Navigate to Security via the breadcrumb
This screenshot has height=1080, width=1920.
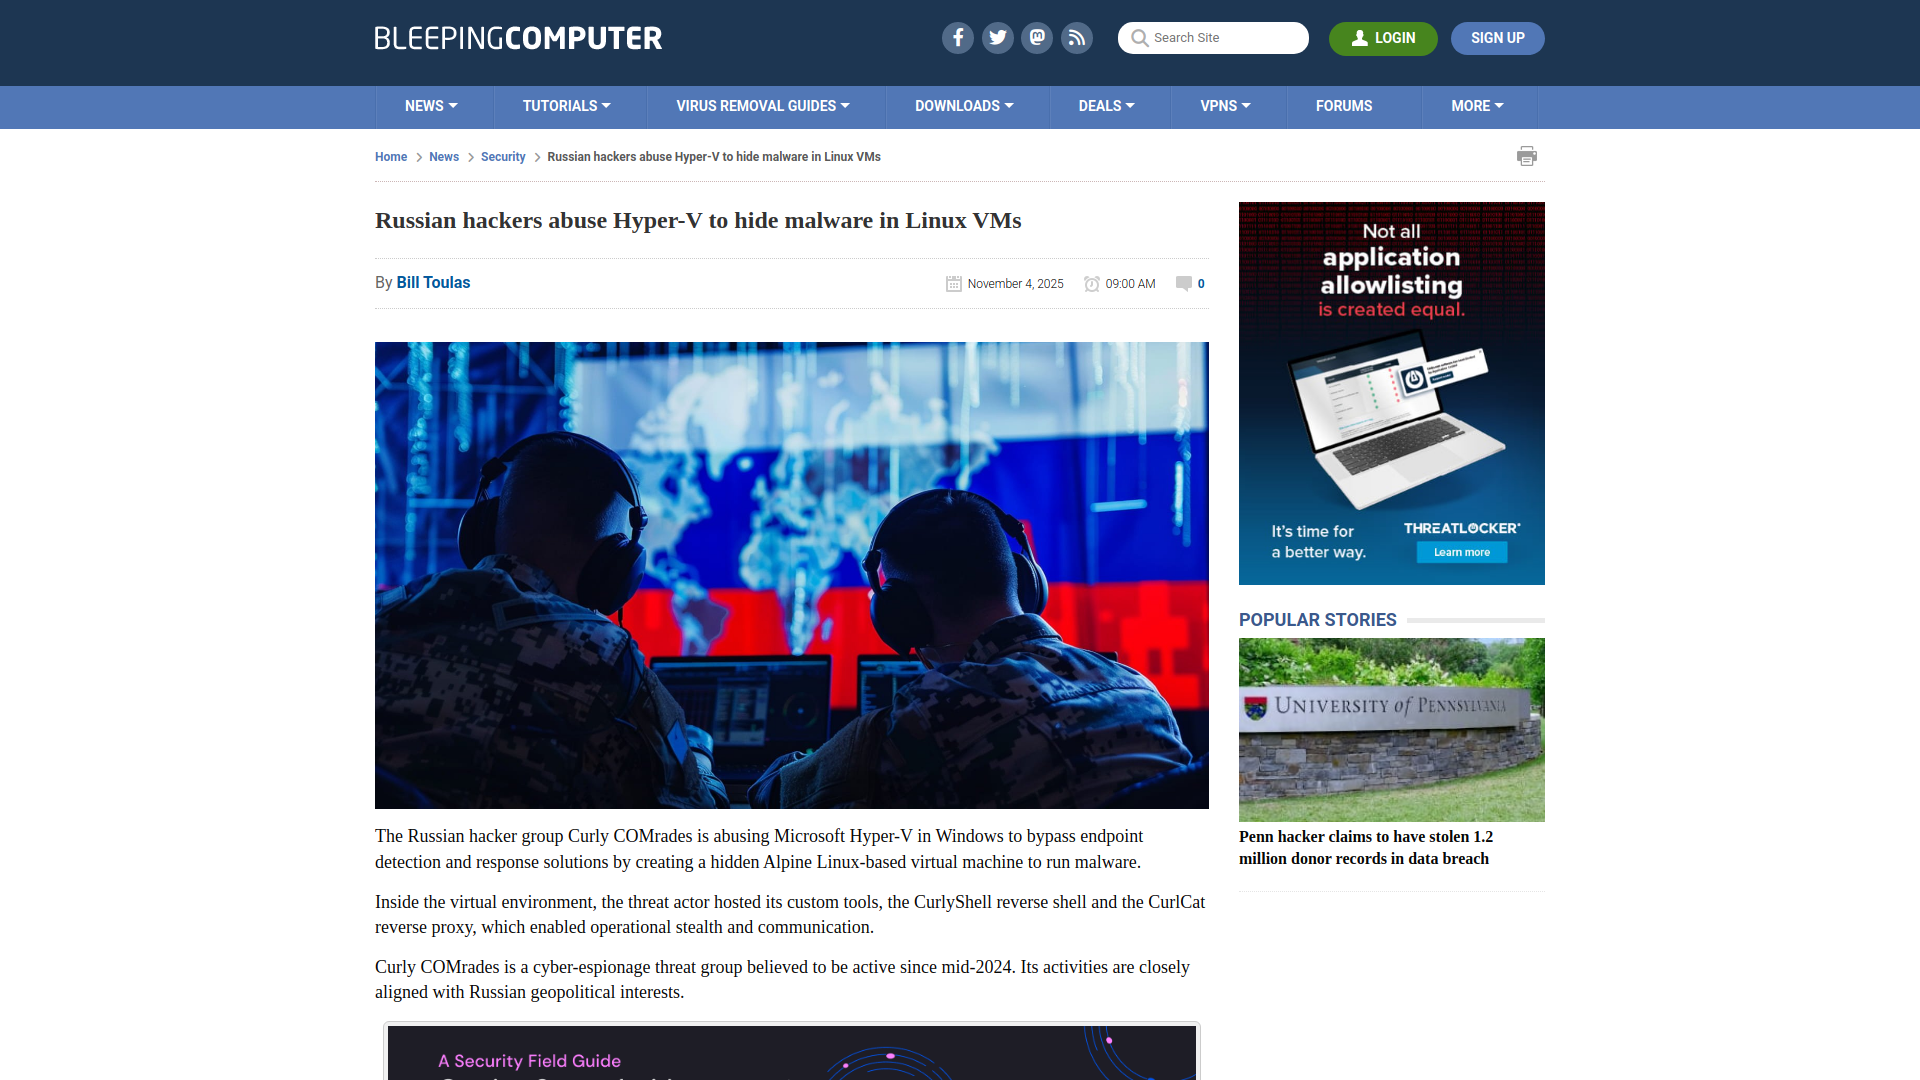[503, 157]
